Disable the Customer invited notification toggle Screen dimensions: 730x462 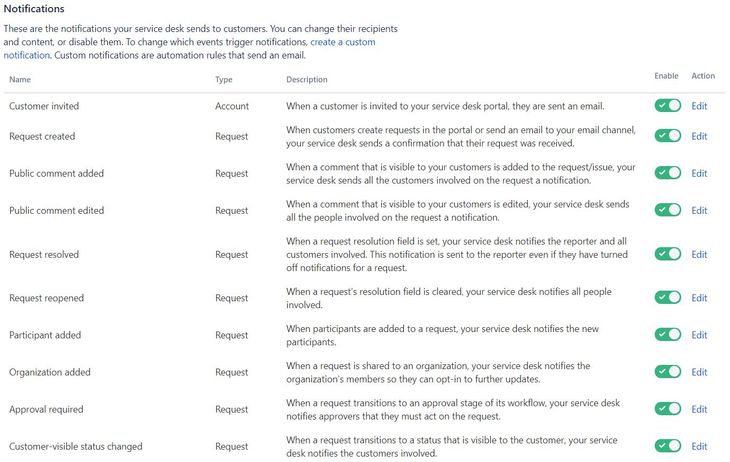coord(667,106)
